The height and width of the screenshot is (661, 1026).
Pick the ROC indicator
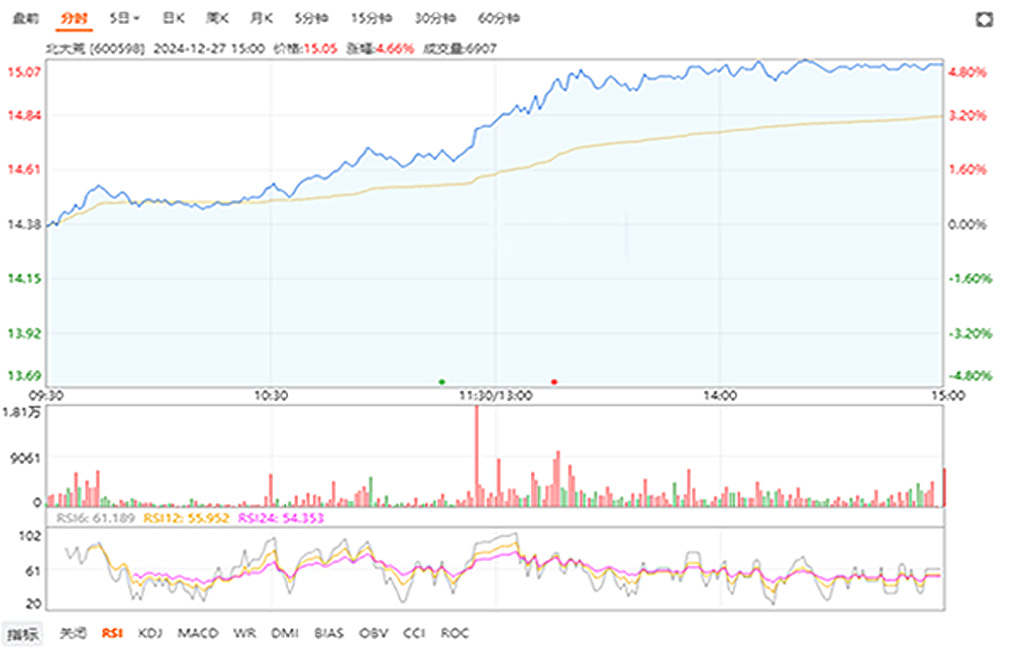pos(455,633)
